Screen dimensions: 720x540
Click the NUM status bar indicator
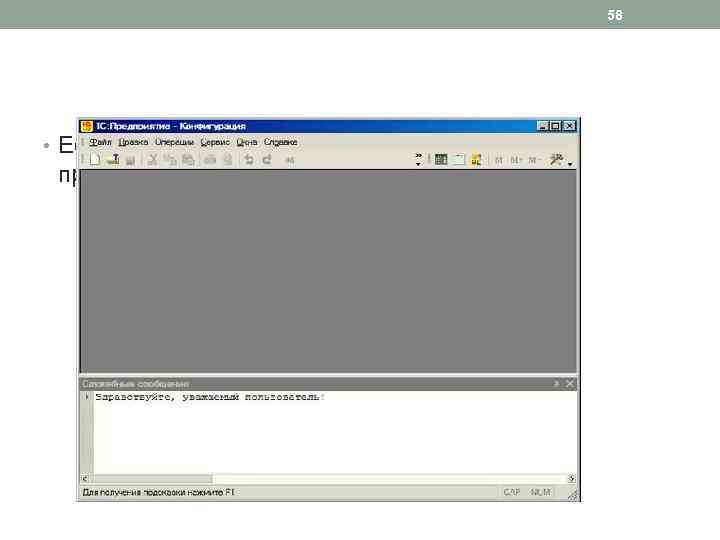(540, 492)
